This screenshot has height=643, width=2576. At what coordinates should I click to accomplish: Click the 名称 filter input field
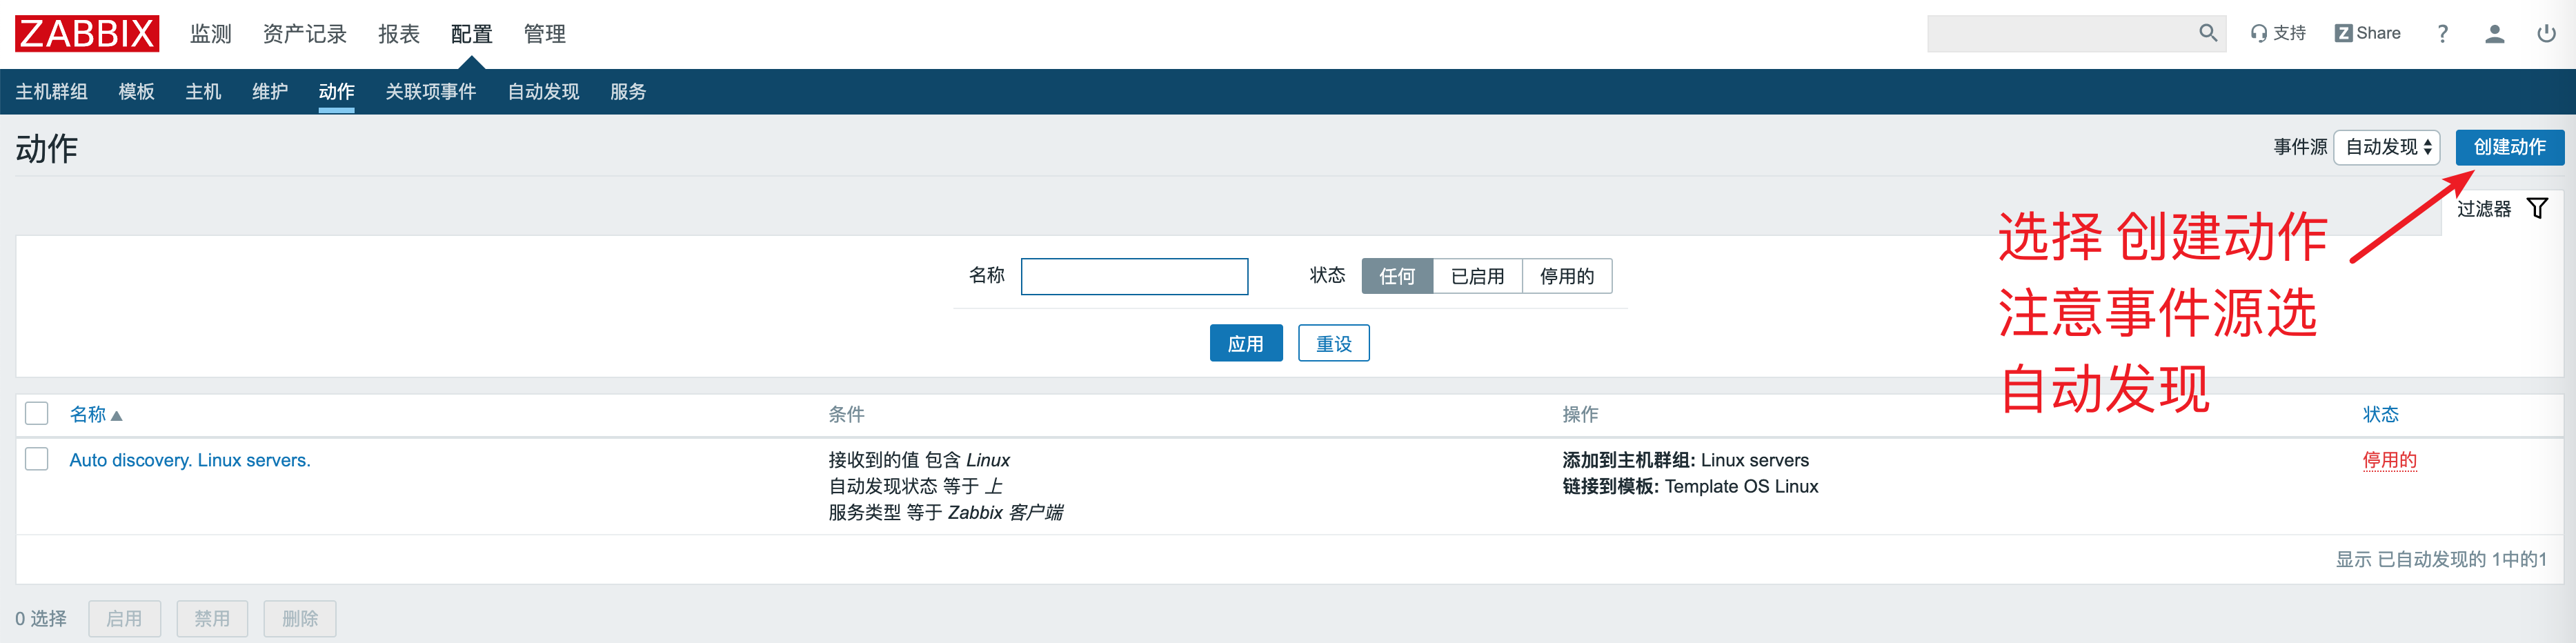point(1134,276)
